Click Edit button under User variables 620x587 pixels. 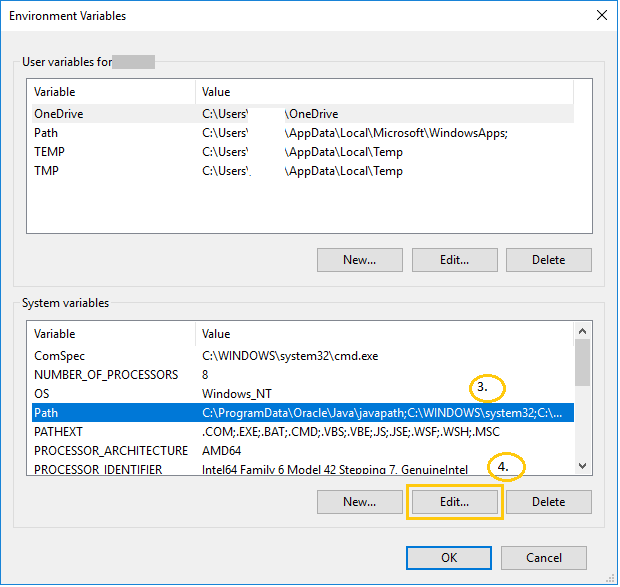454,260
